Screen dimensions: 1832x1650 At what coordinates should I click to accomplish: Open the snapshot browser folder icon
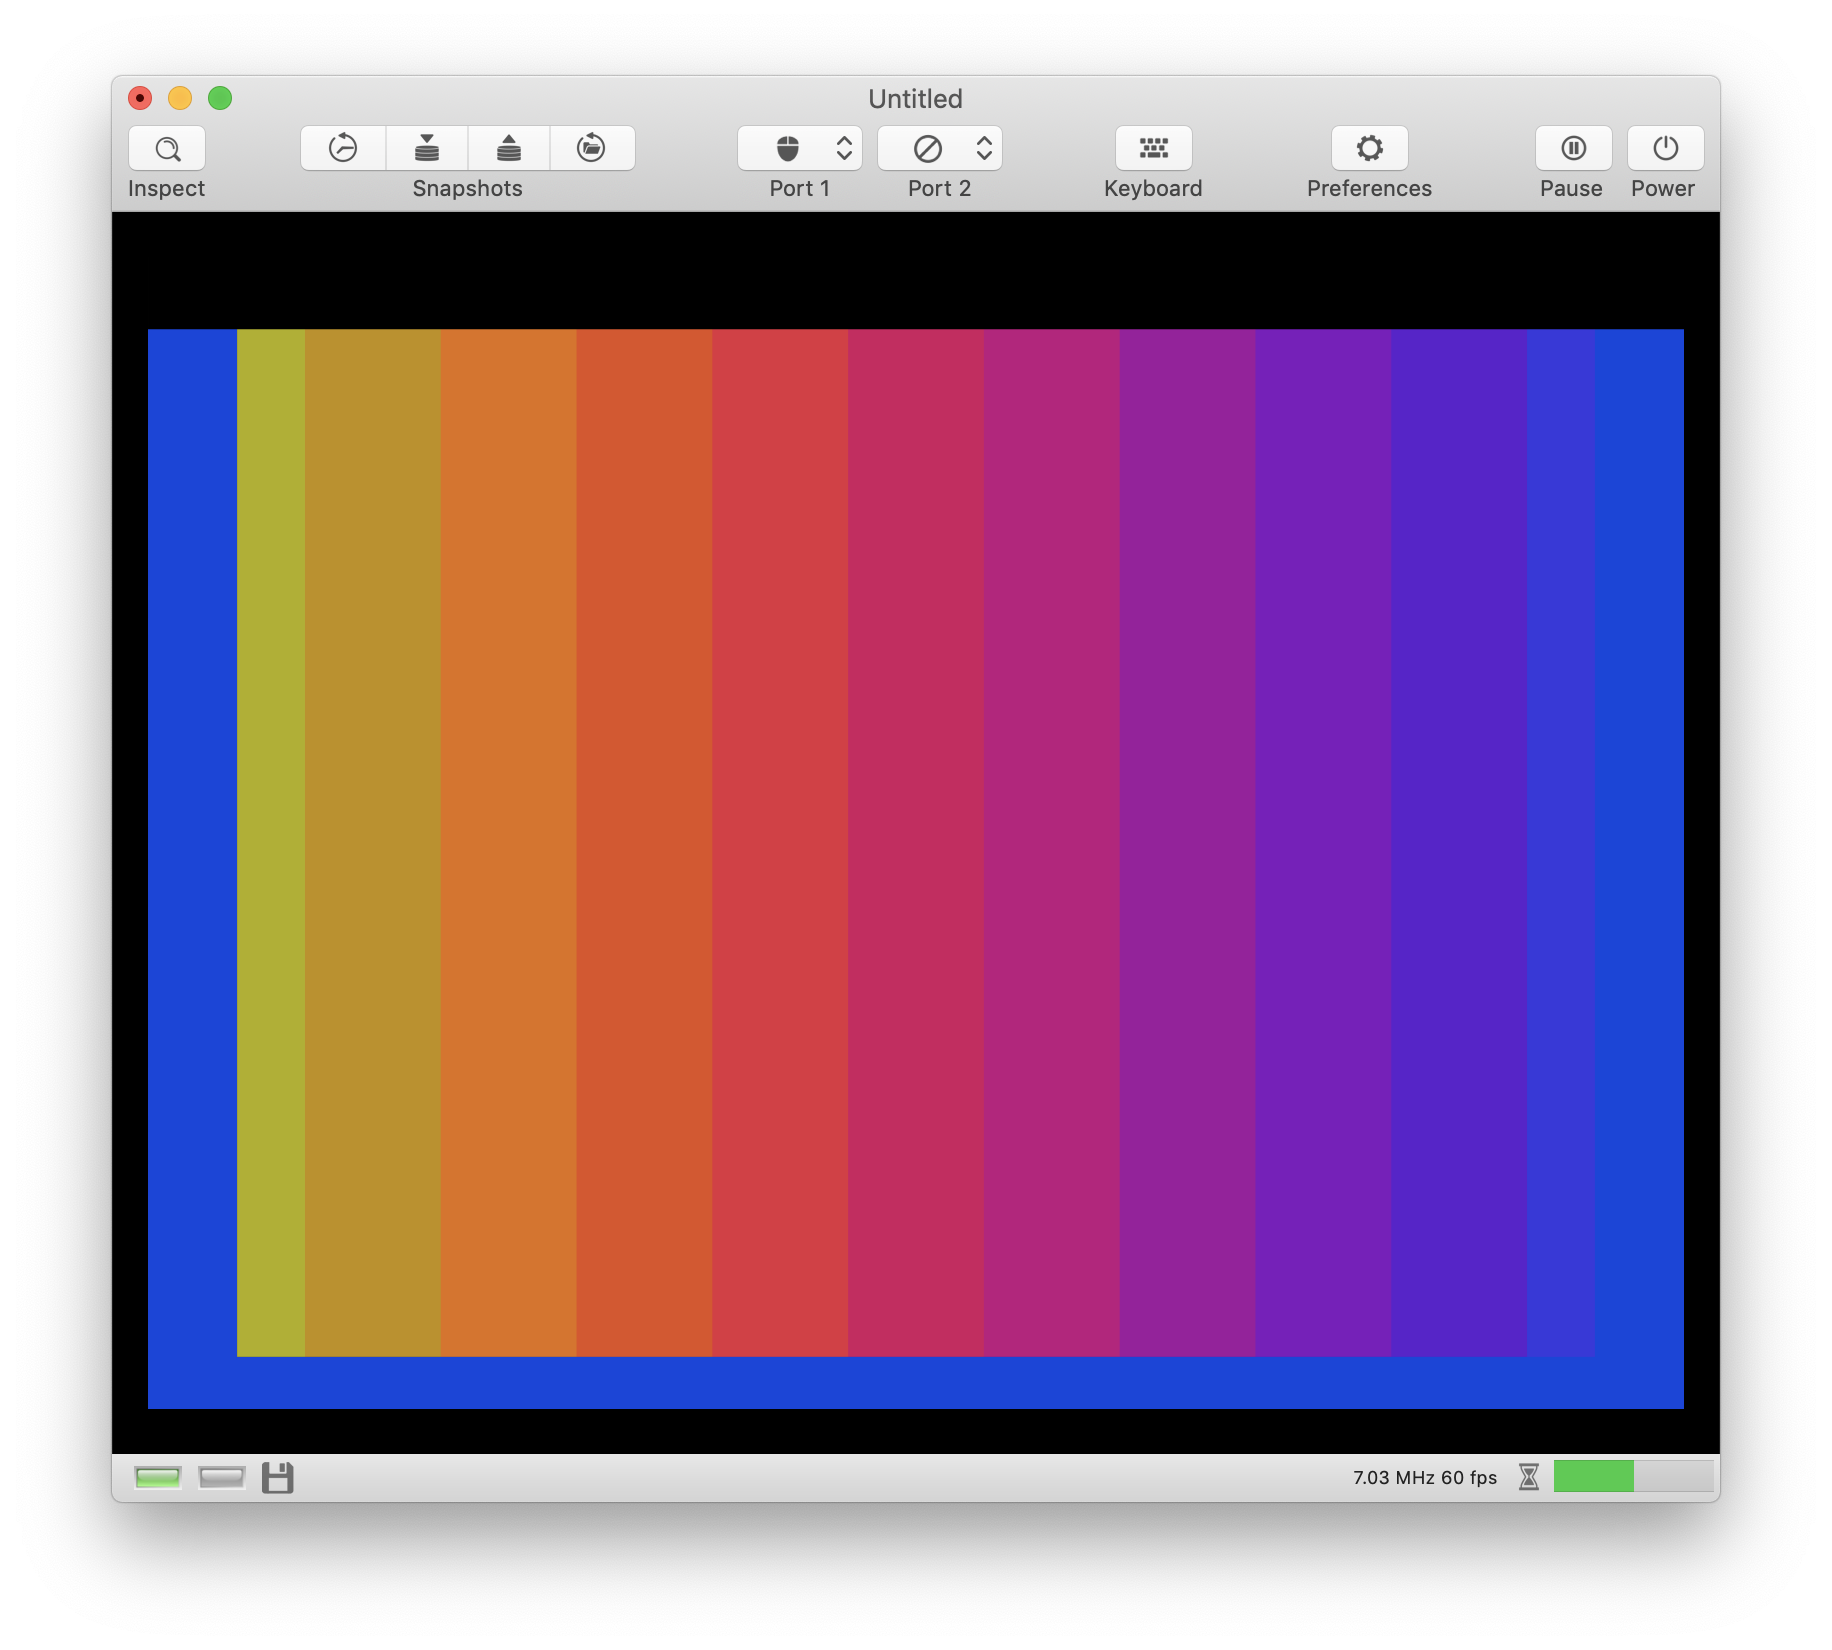click(591, 148)
